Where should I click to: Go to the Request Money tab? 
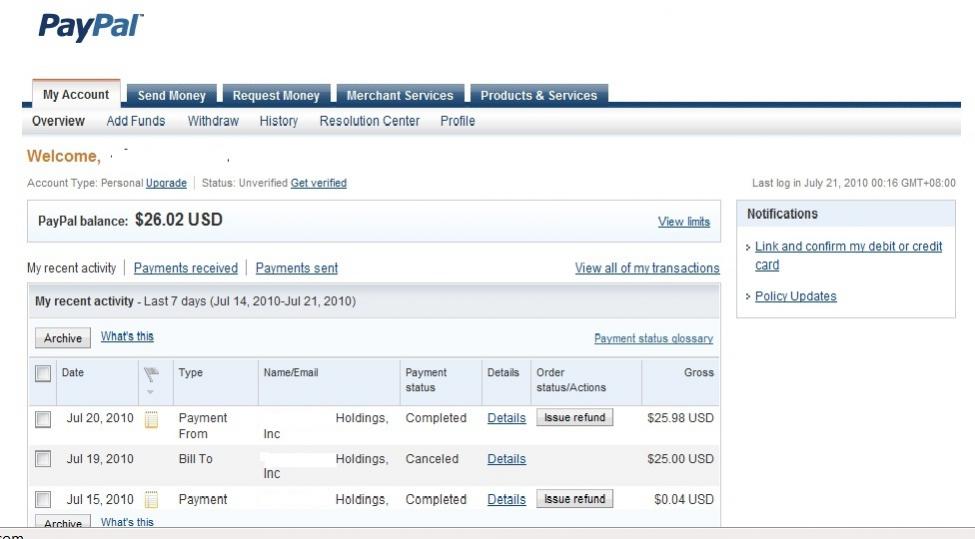coord(276,96)
